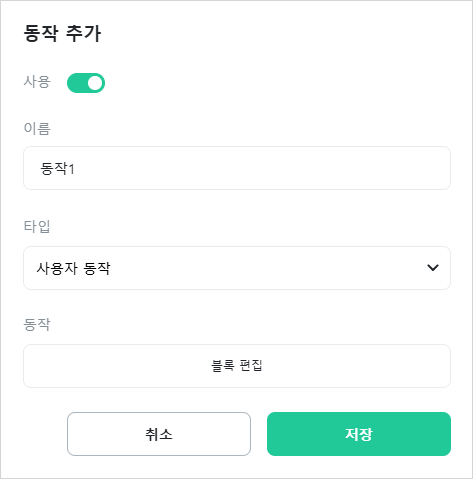Open the 블록 편집 block editor
This screenshot has width=473, height=479.
click(x=237, y=366)
